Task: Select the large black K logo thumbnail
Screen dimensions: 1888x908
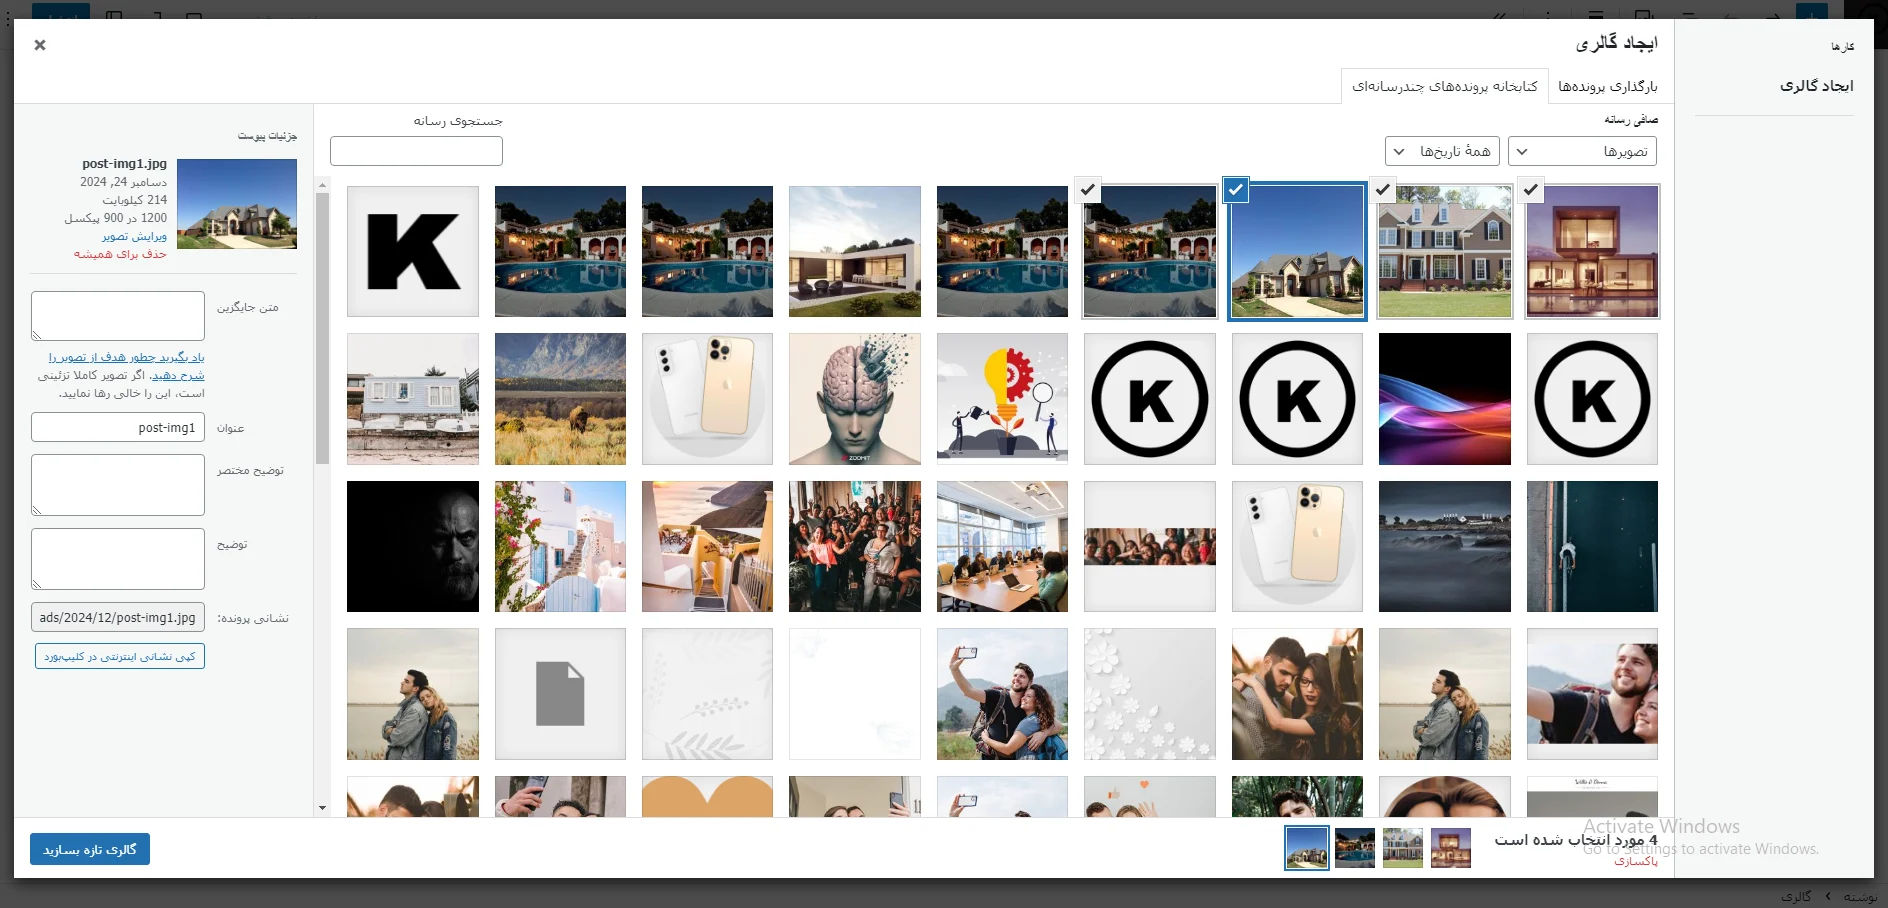Action: pyautogui.click(x=413, y=251)
